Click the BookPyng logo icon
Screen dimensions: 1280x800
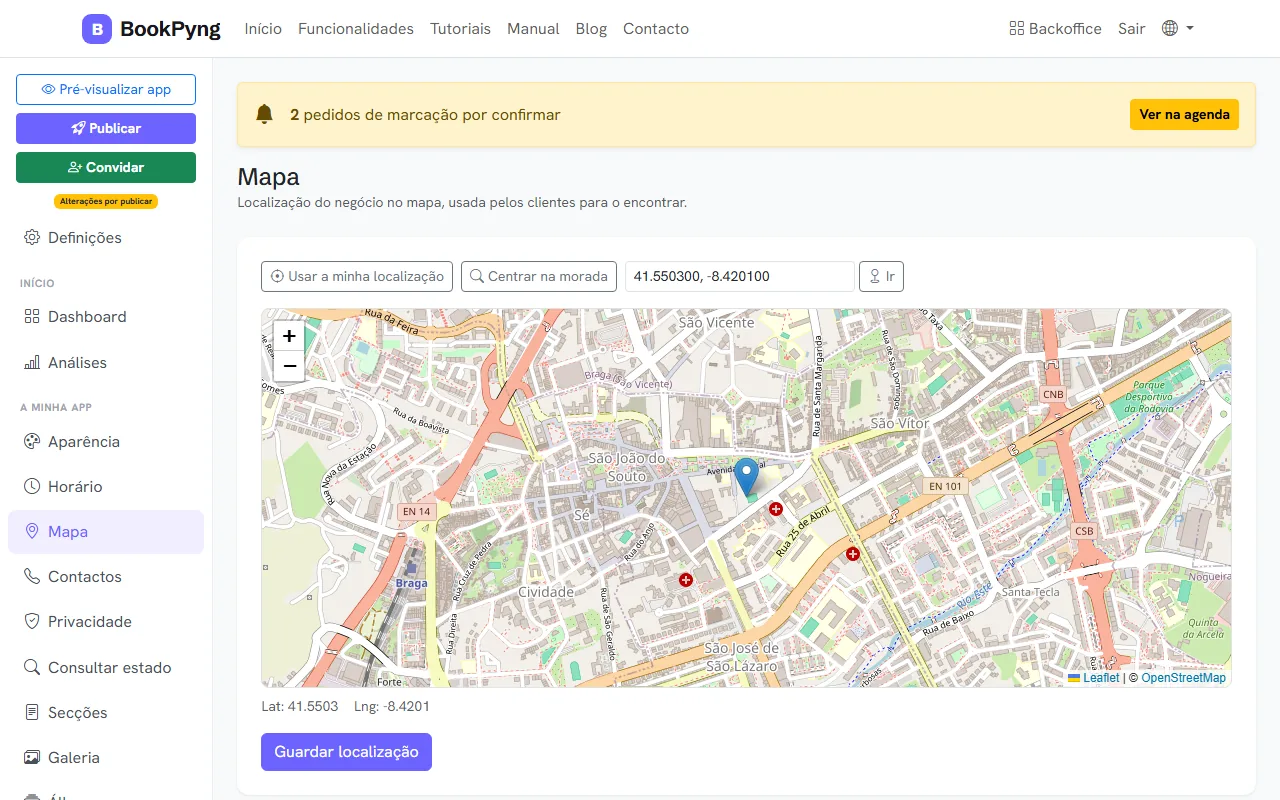[x=97, y=29]
